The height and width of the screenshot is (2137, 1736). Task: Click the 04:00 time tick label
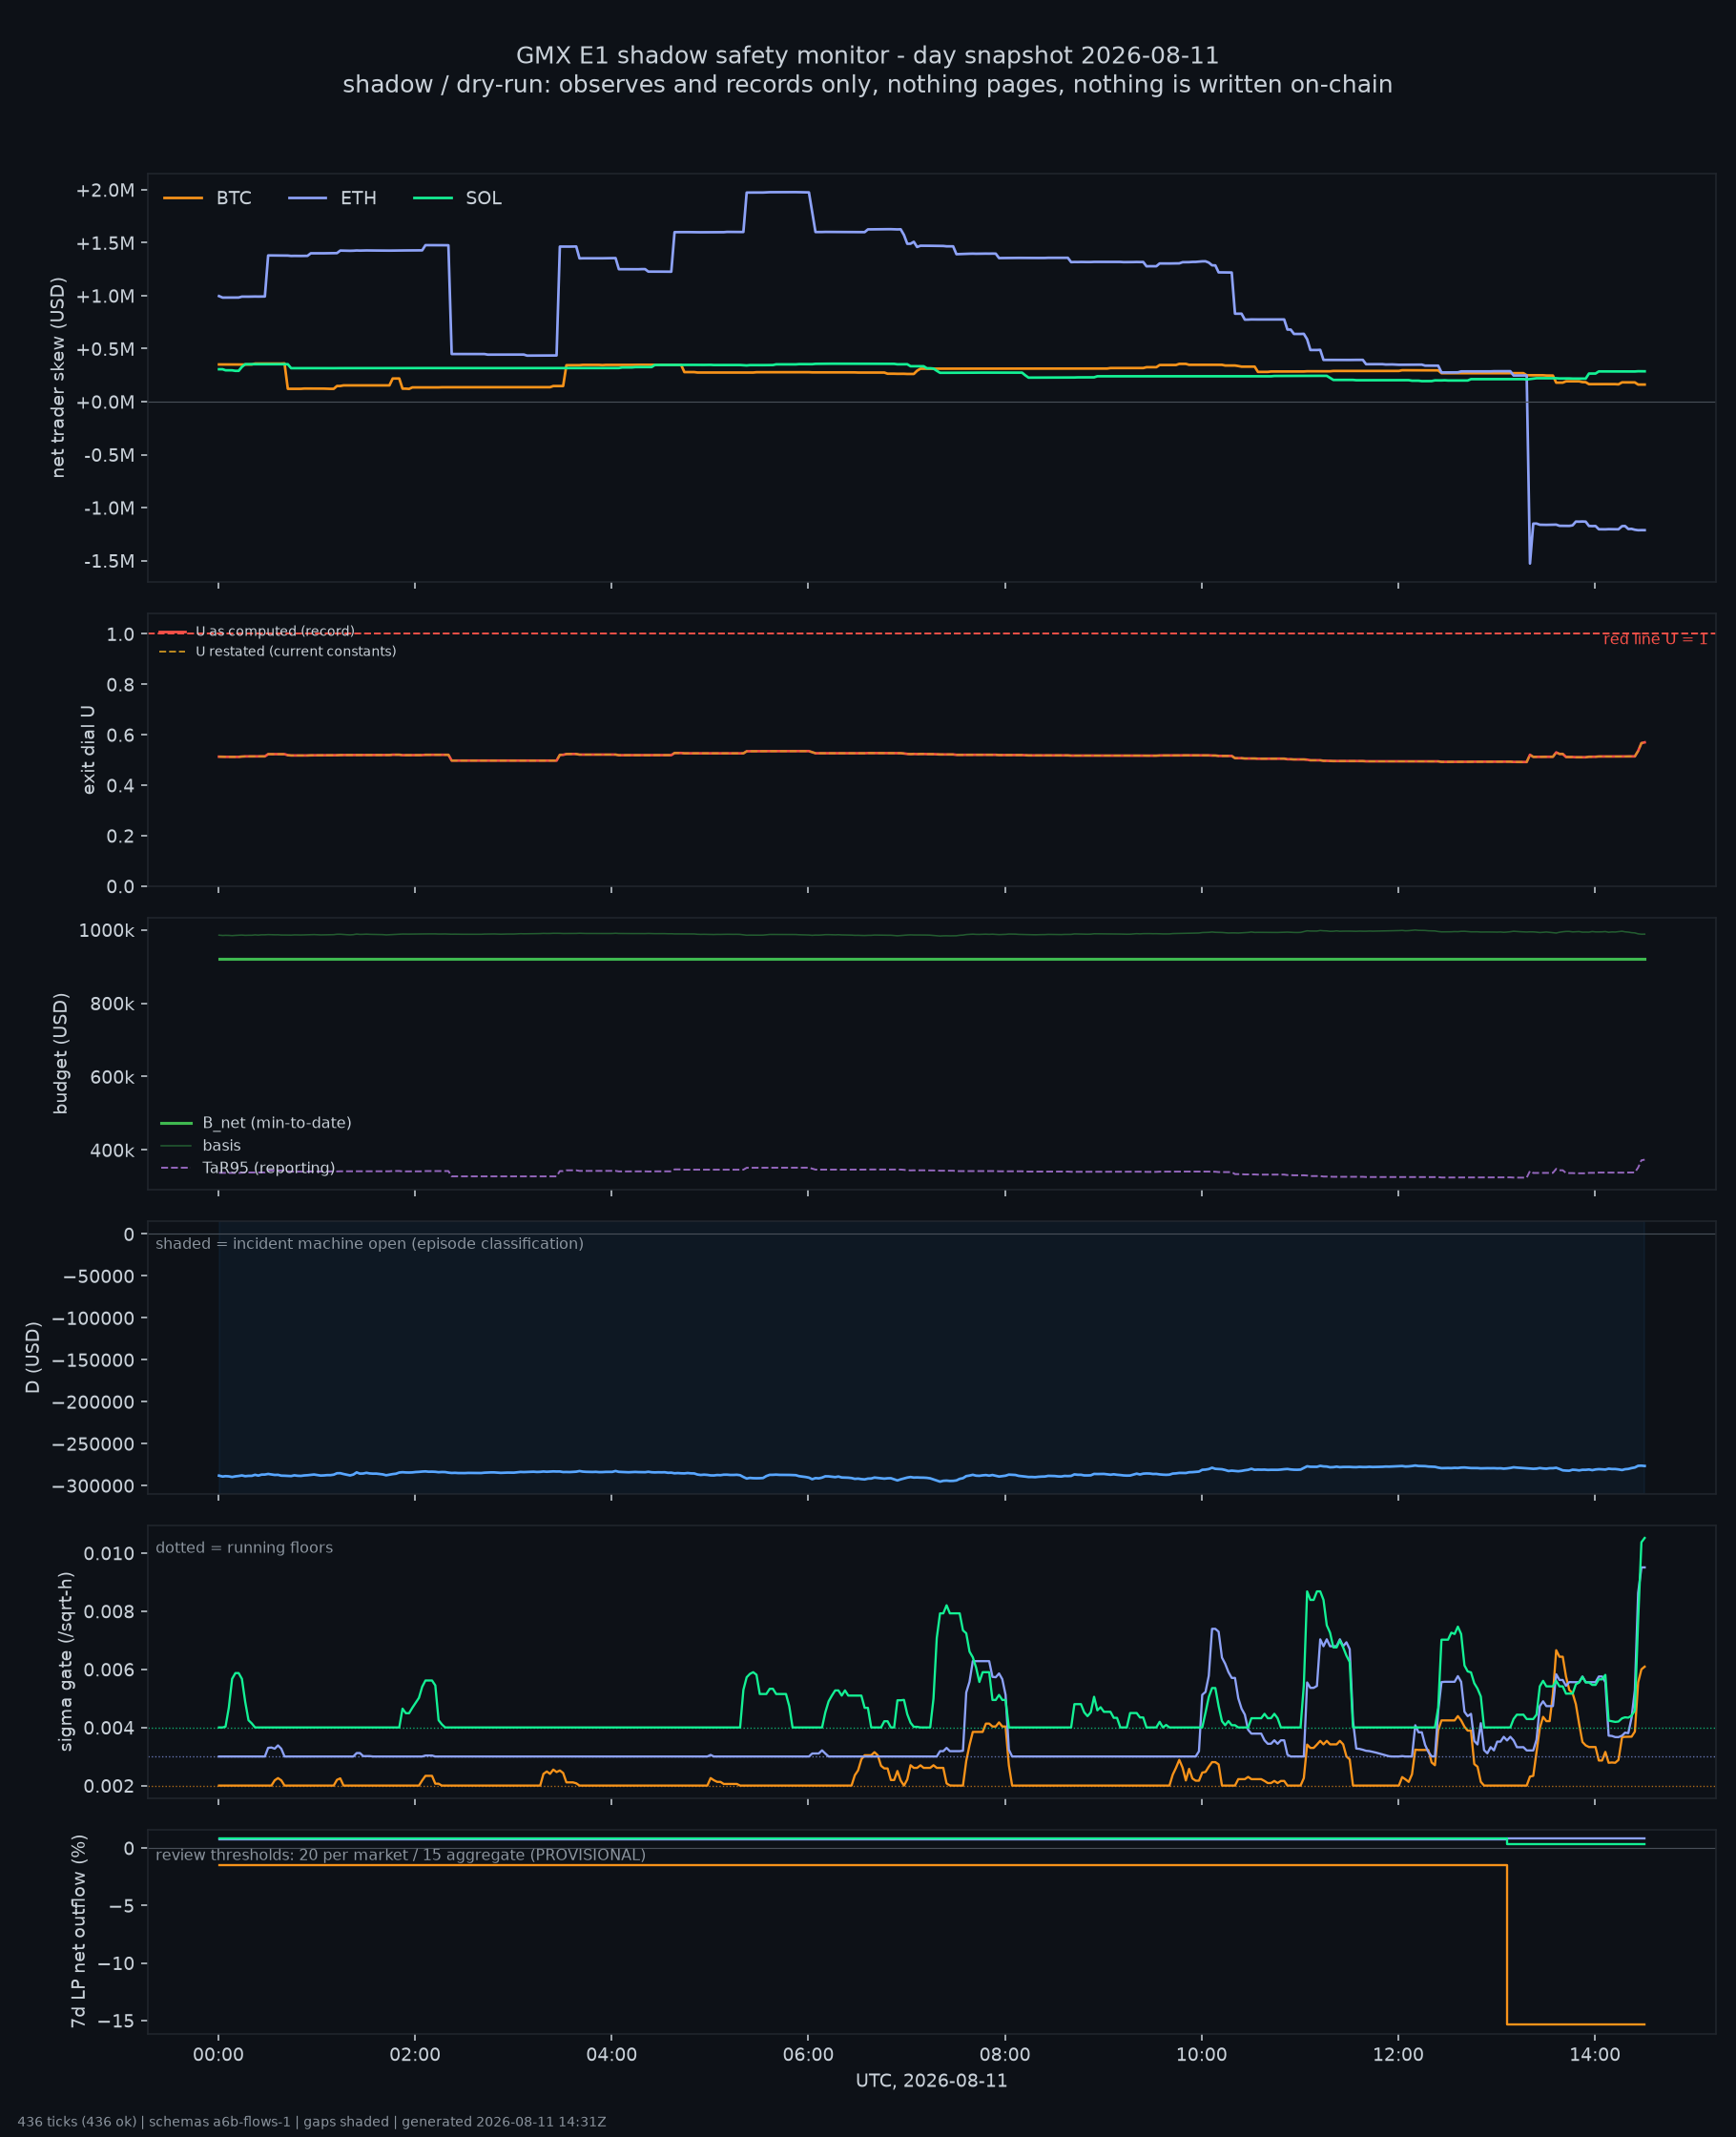pos(611,2054)
